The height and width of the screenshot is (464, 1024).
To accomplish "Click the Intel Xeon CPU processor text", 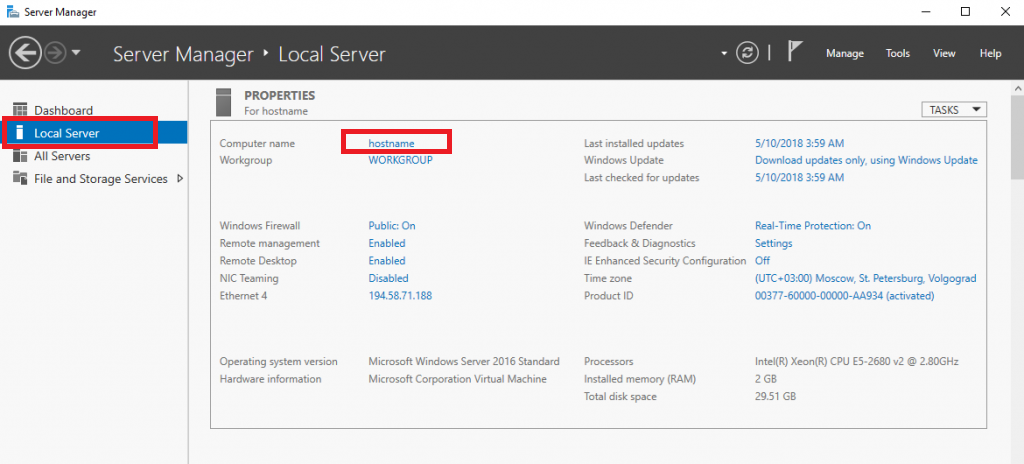I will pyautogui.click(x=856, y=361).
